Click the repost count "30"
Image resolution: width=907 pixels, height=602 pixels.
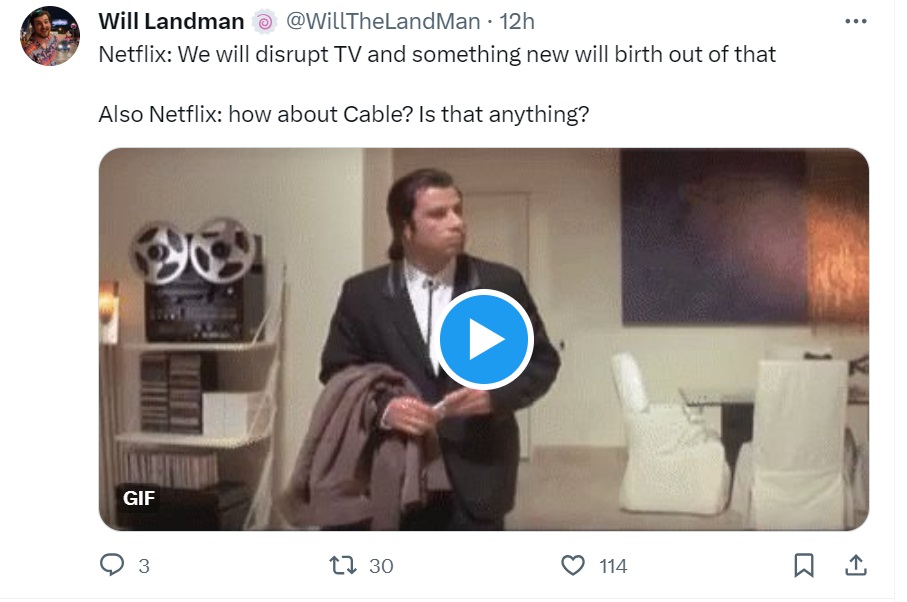[x=381, y=567]
